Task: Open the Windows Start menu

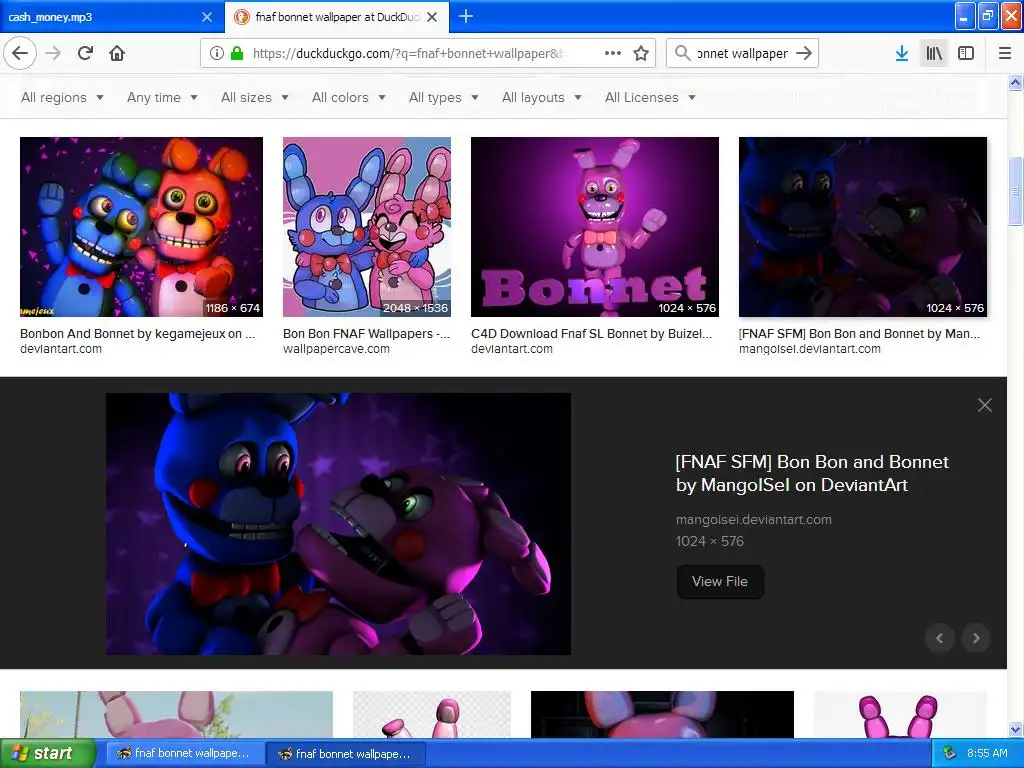Action: (x=47, y=754)
